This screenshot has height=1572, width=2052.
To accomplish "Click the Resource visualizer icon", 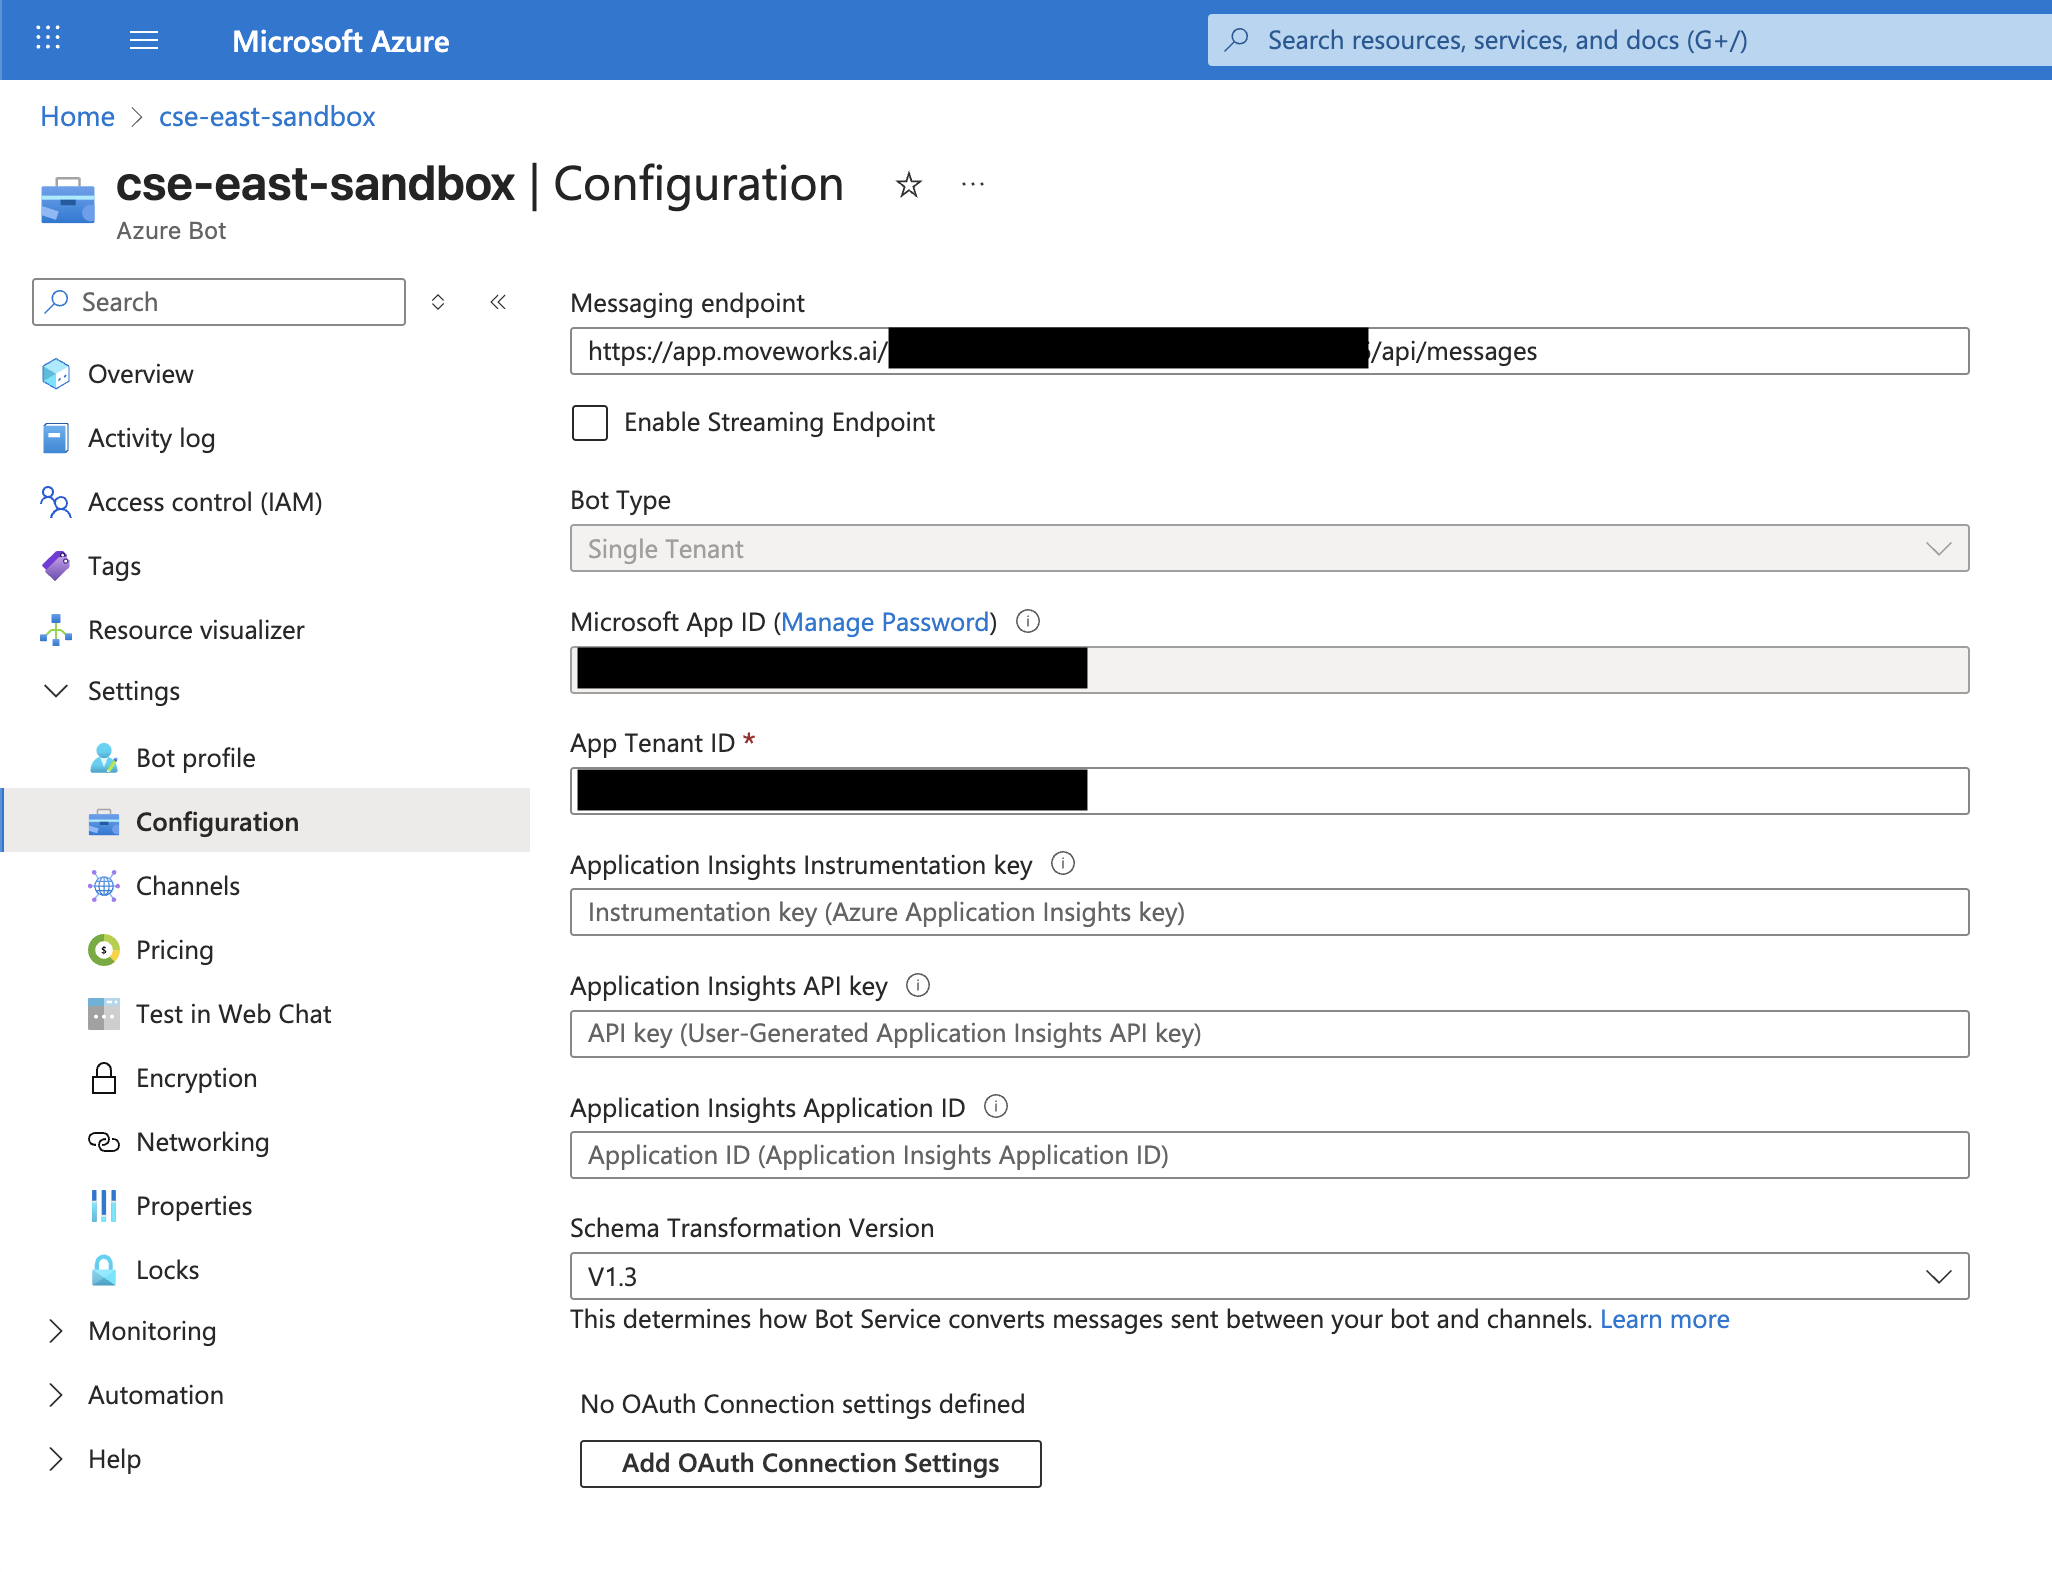I will tap(56, 630).
